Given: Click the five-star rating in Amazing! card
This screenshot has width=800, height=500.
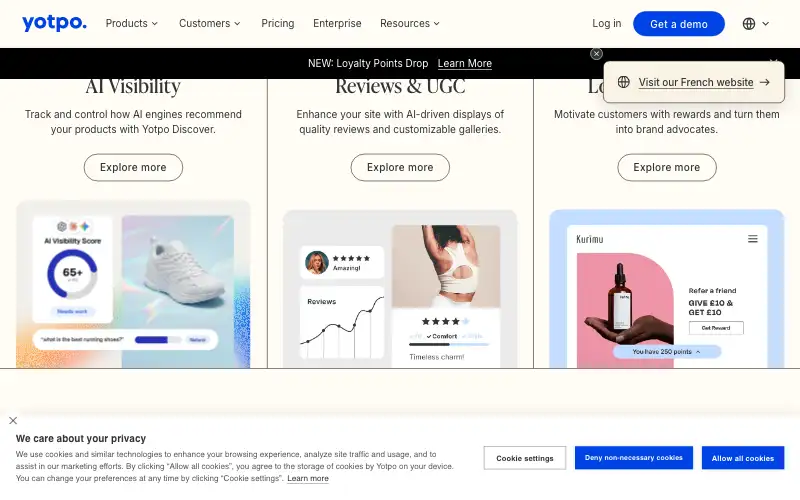Looking at the screenshot, I should 351,258.
